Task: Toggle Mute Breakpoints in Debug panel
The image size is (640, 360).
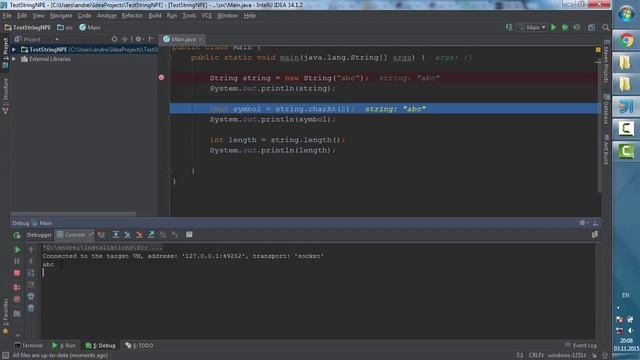Action: tap(17, 299)
